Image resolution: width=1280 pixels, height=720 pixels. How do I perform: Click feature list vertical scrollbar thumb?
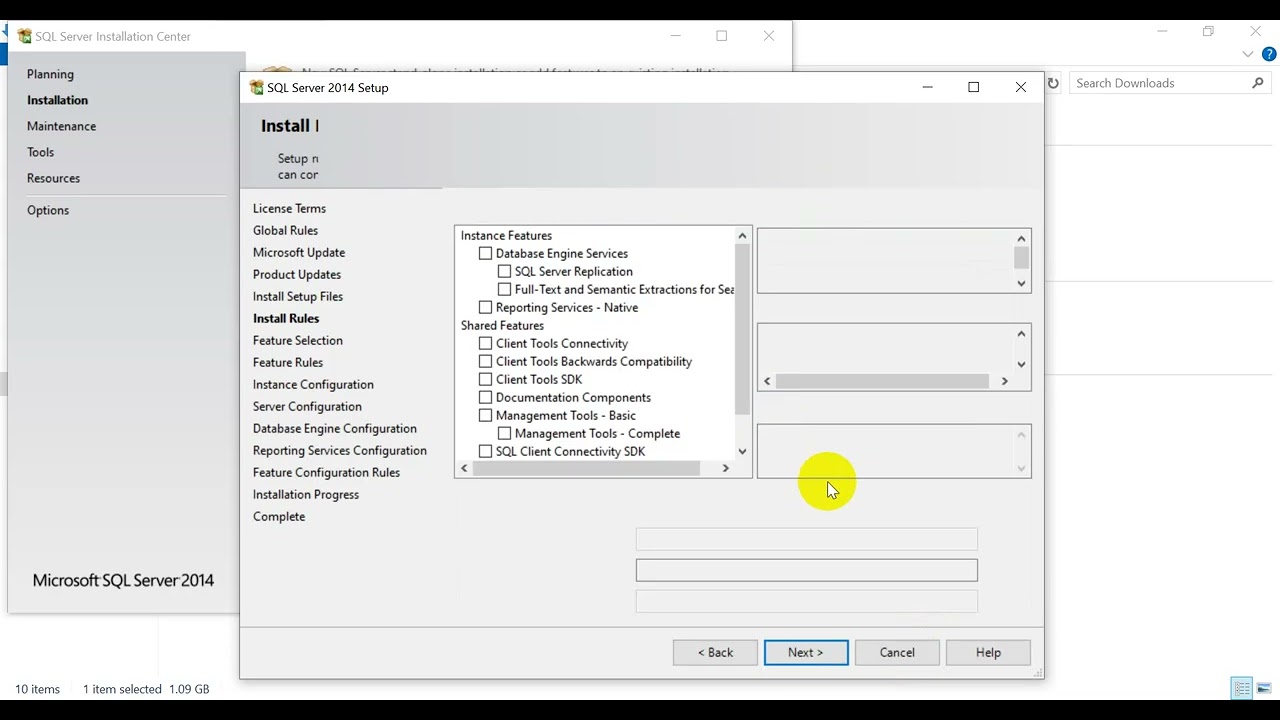[x=742, y=330]
